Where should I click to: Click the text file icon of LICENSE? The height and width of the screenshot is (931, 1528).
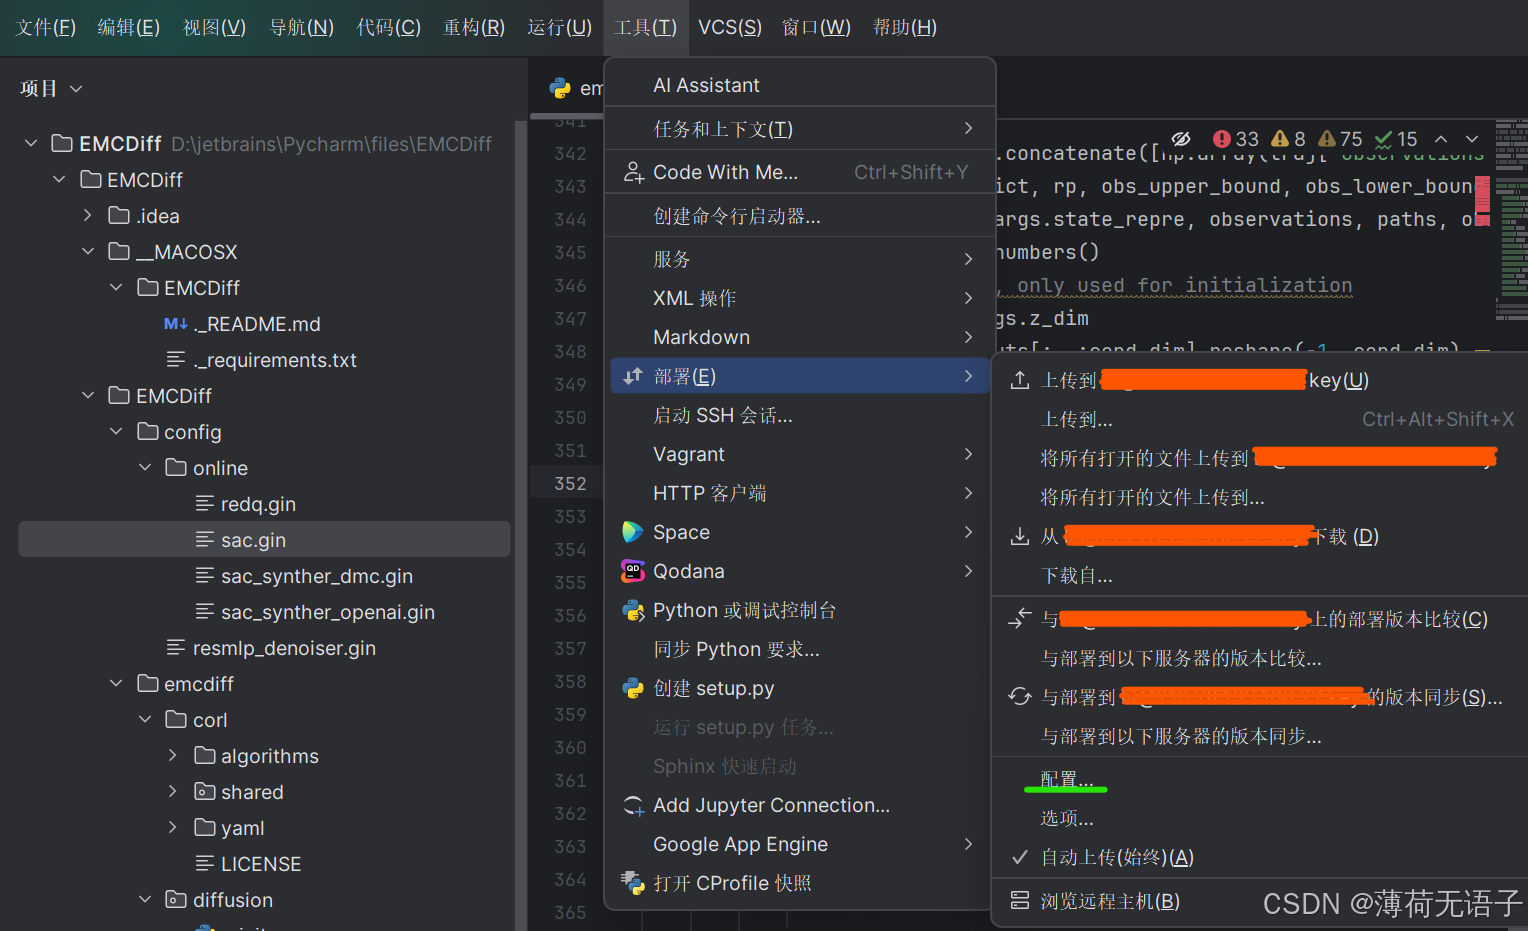[x=205, y=864]
